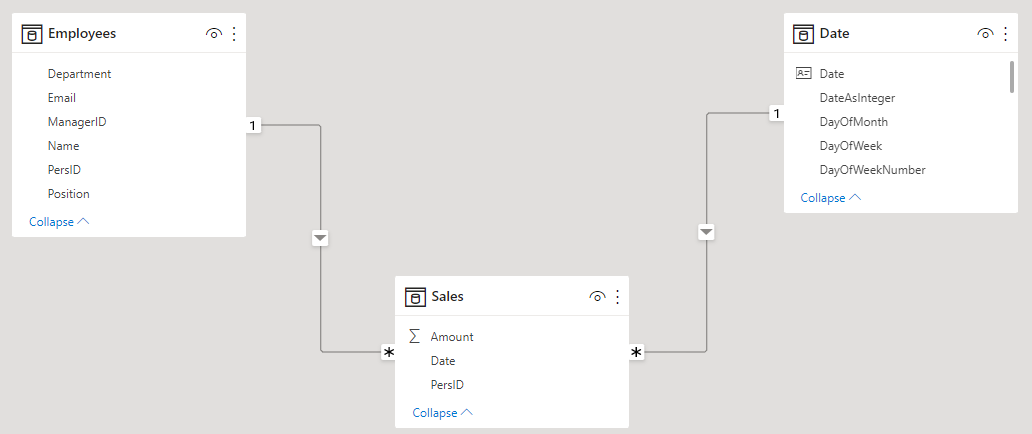This screenshot has width=1032, height=434.
Task: Select the ManagerID field in Employees
Action: [77, 122]
